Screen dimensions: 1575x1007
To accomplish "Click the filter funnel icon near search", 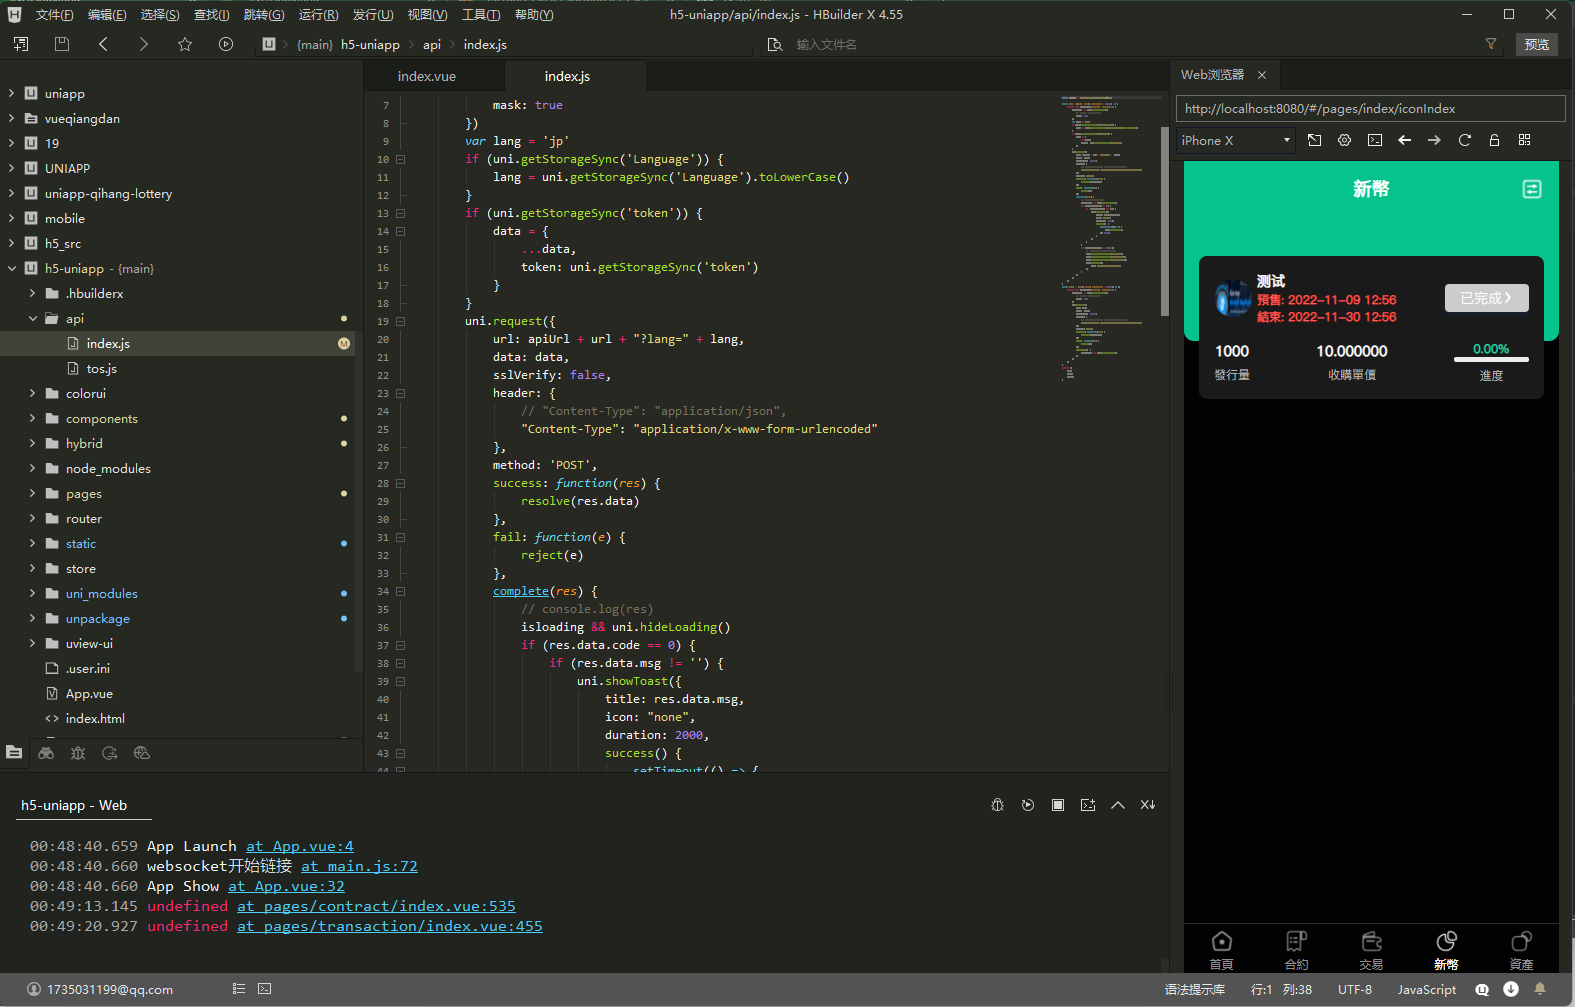I will pos(1491,44).
